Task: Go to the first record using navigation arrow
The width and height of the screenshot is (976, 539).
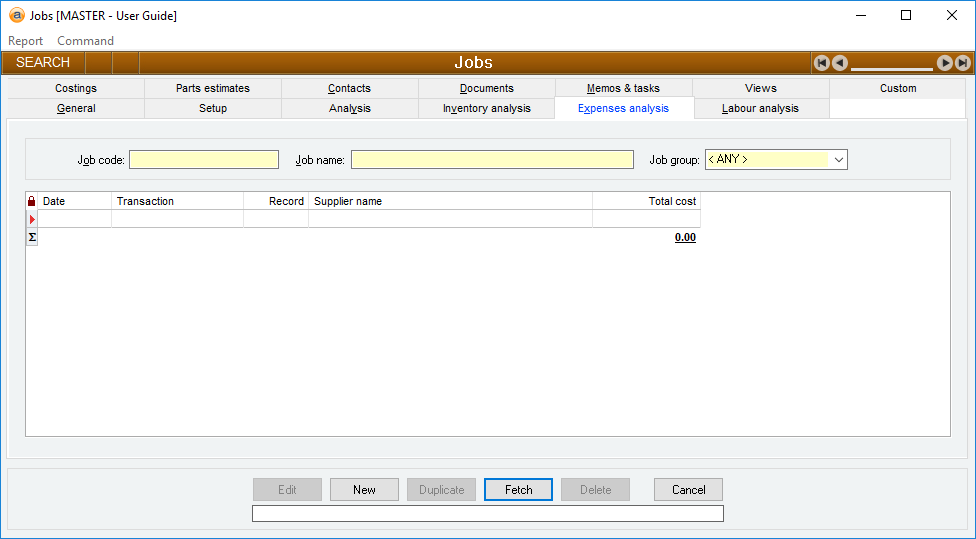Action: pos(822,63)
